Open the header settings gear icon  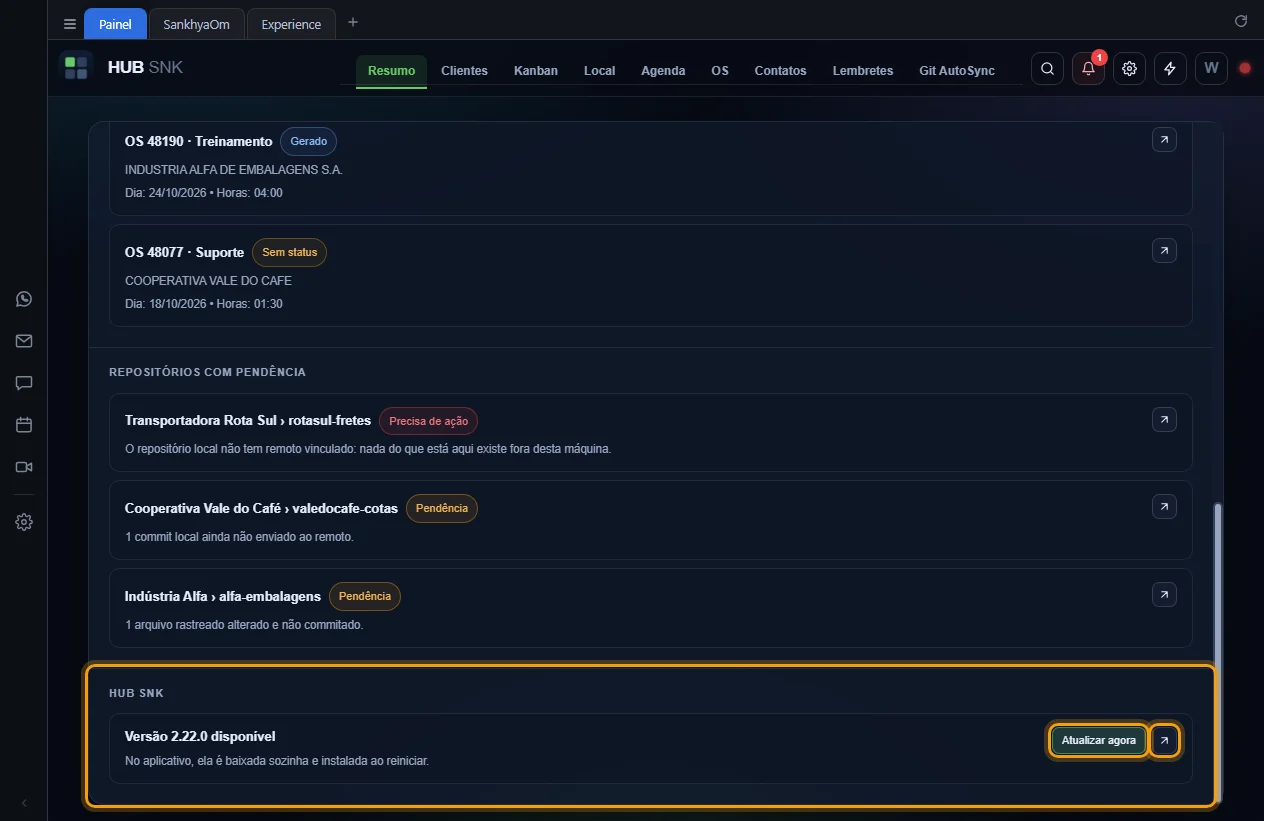coord(1130,69)
